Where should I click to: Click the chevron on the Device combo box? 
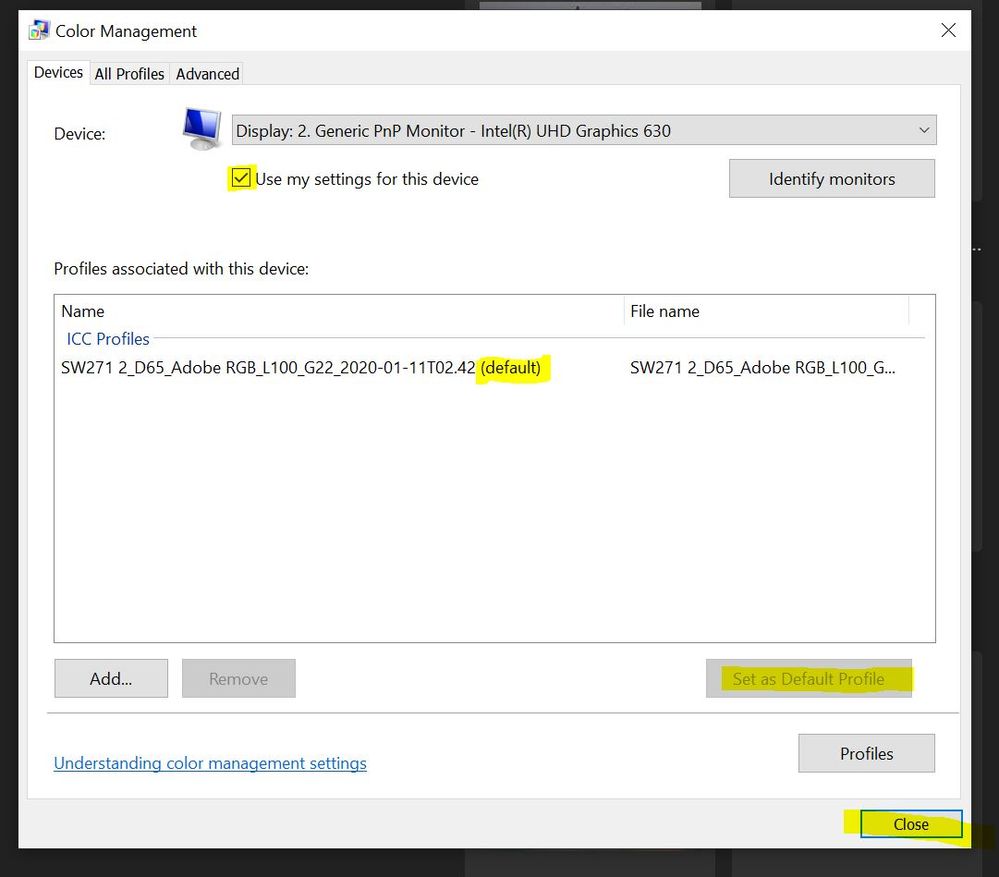click(922, 129)
